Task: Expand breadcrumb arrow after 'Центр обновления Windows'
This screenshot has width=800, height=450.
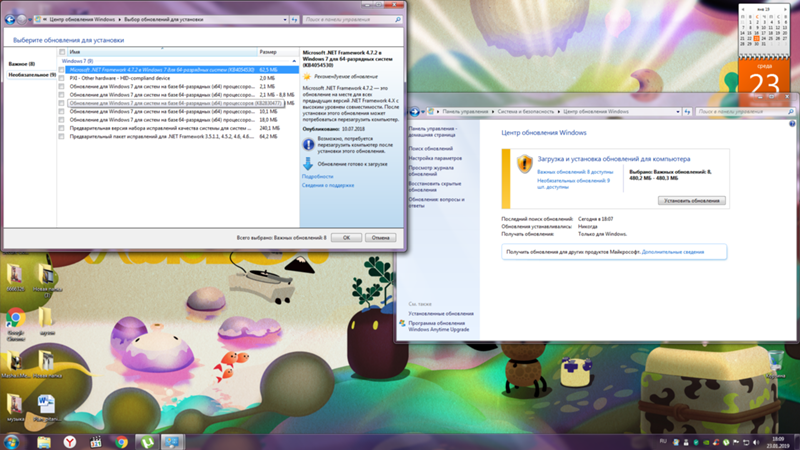Action: click(x=120, y=19)
